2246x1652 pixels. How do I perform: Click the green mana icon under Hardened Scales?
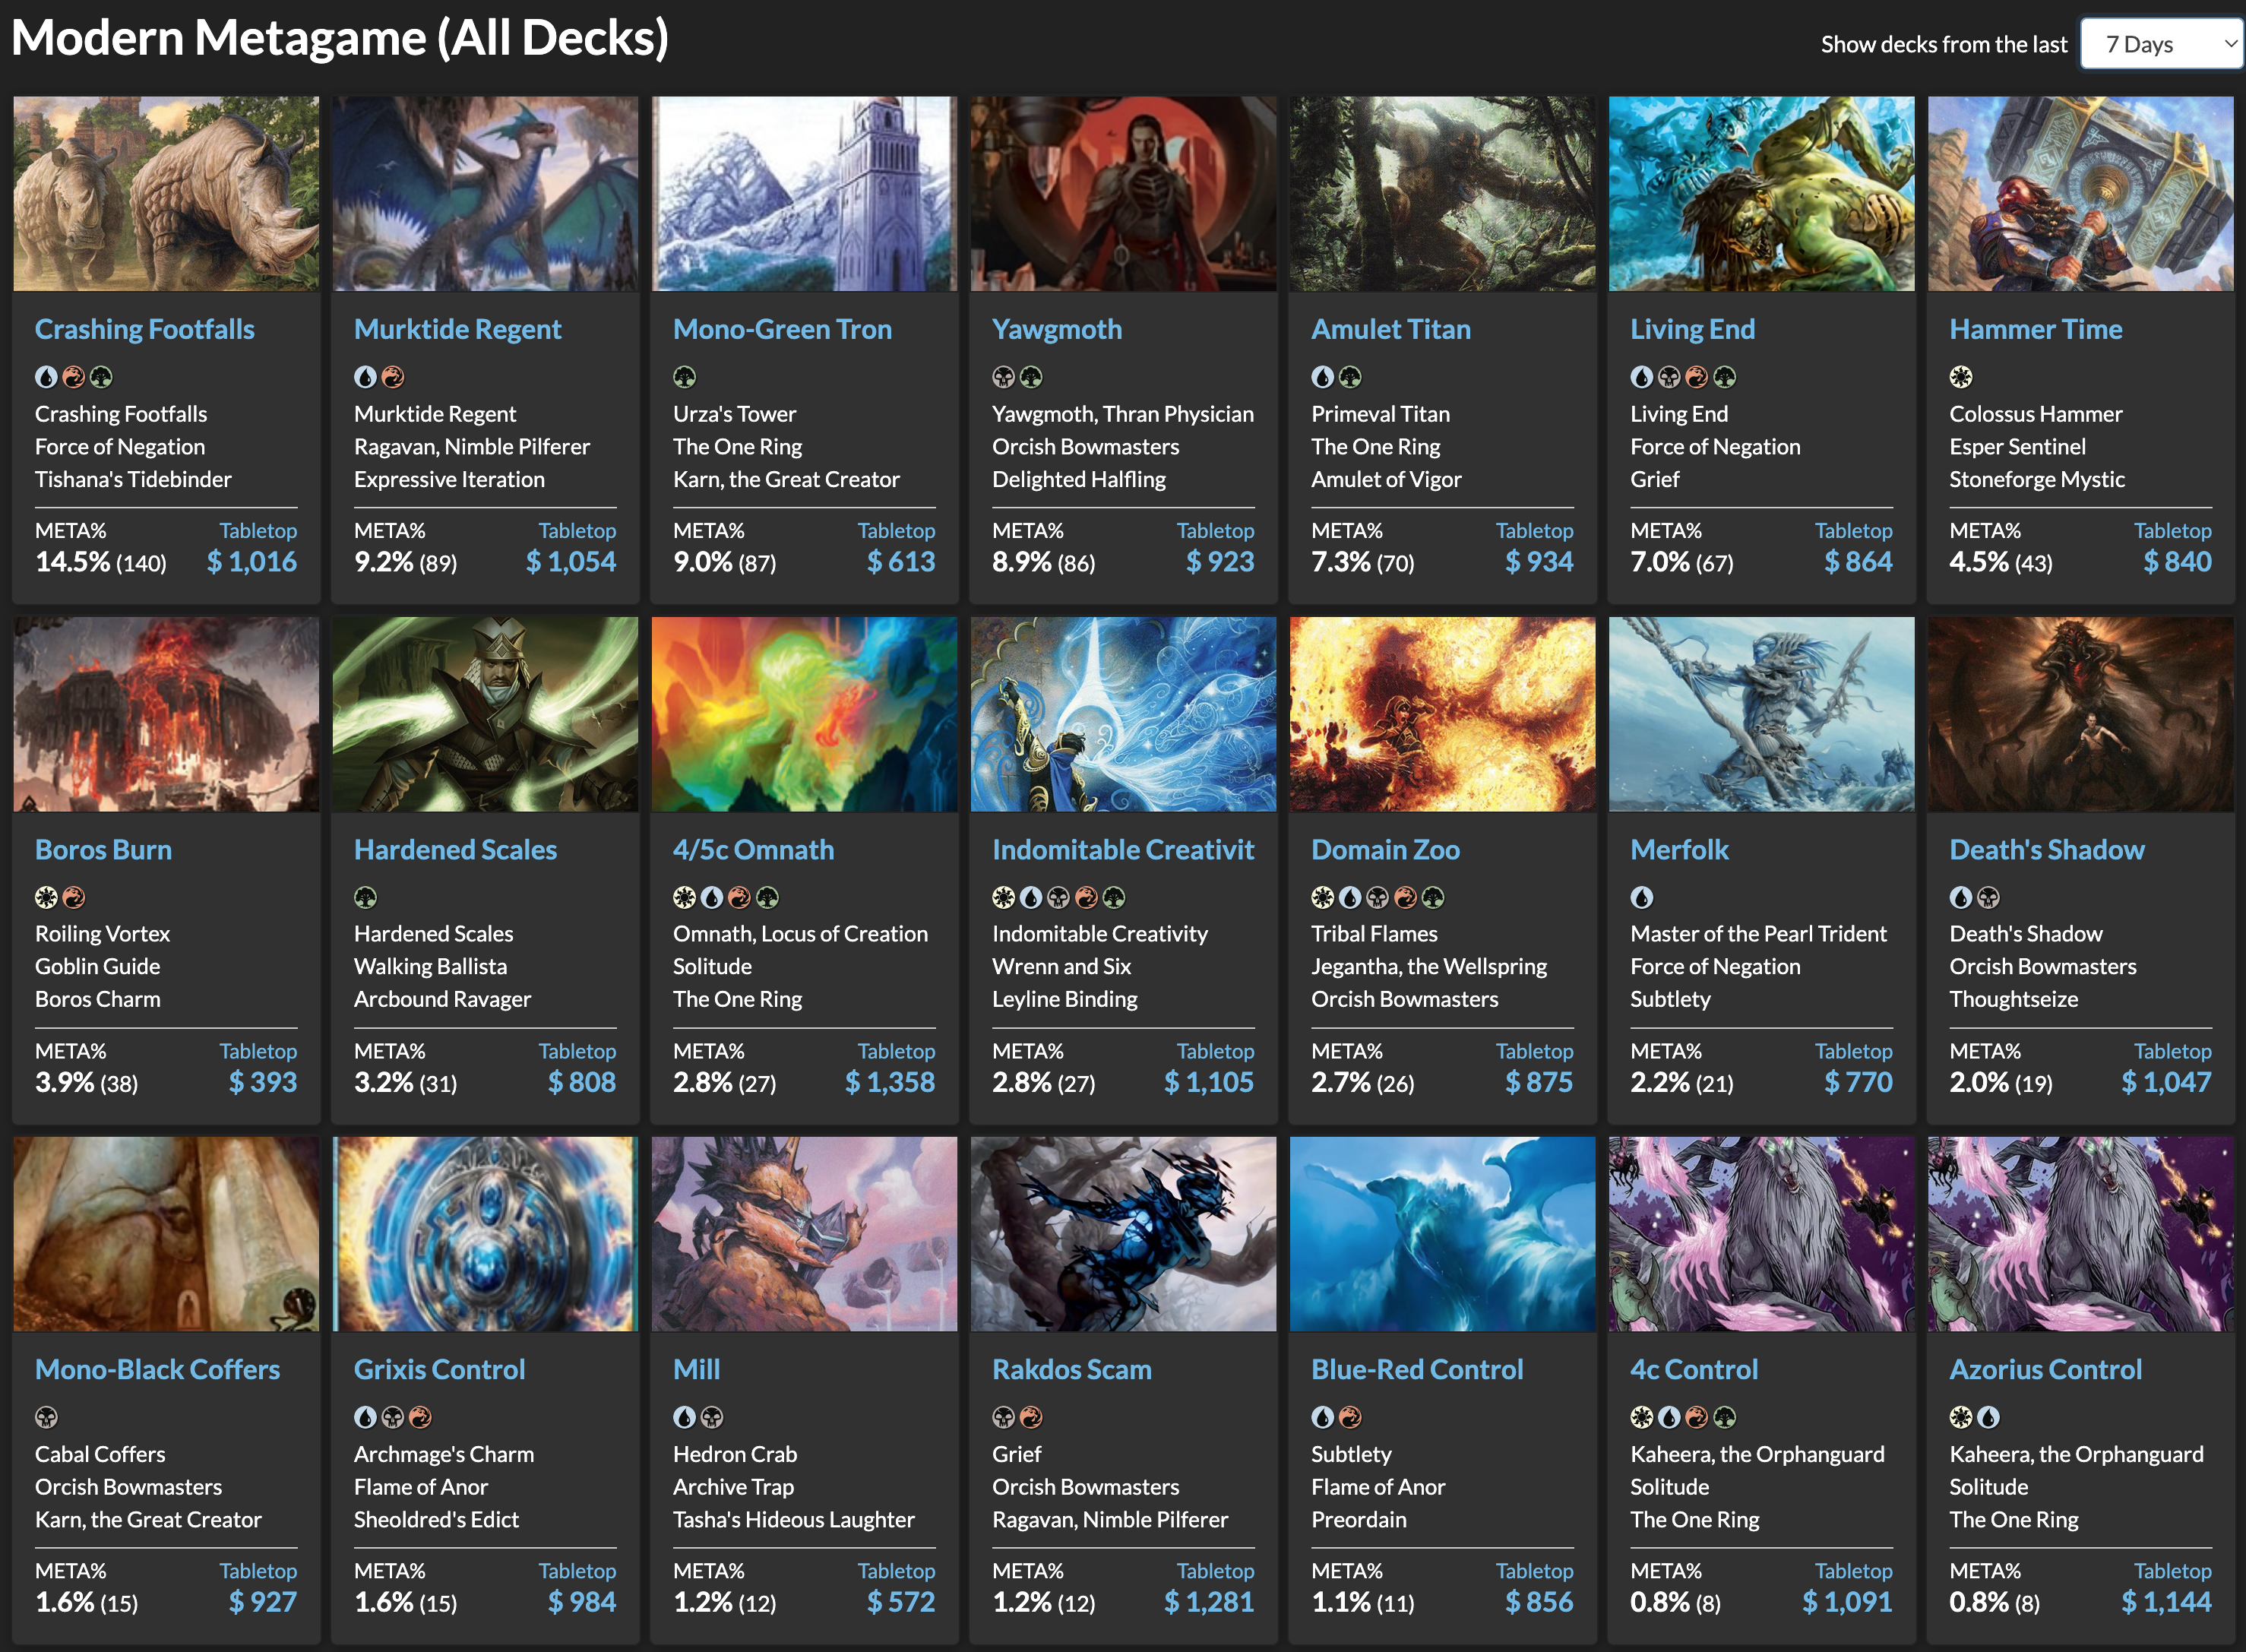pos(365,897)
